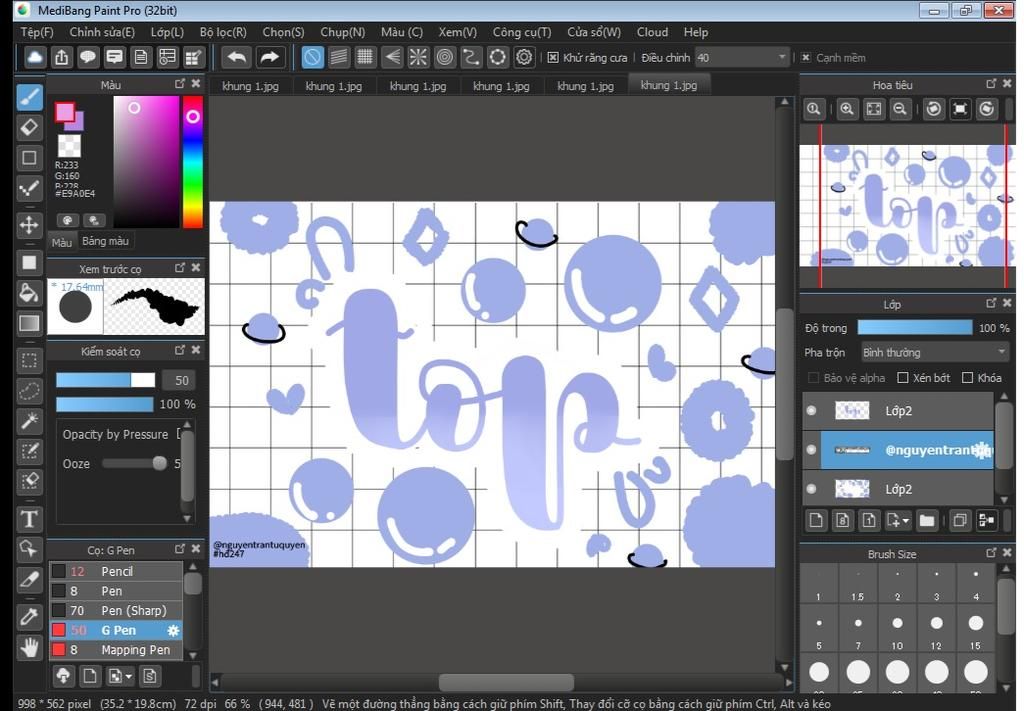
Task: Expand the add brush dropdown arrow
Action: (129, 676)
